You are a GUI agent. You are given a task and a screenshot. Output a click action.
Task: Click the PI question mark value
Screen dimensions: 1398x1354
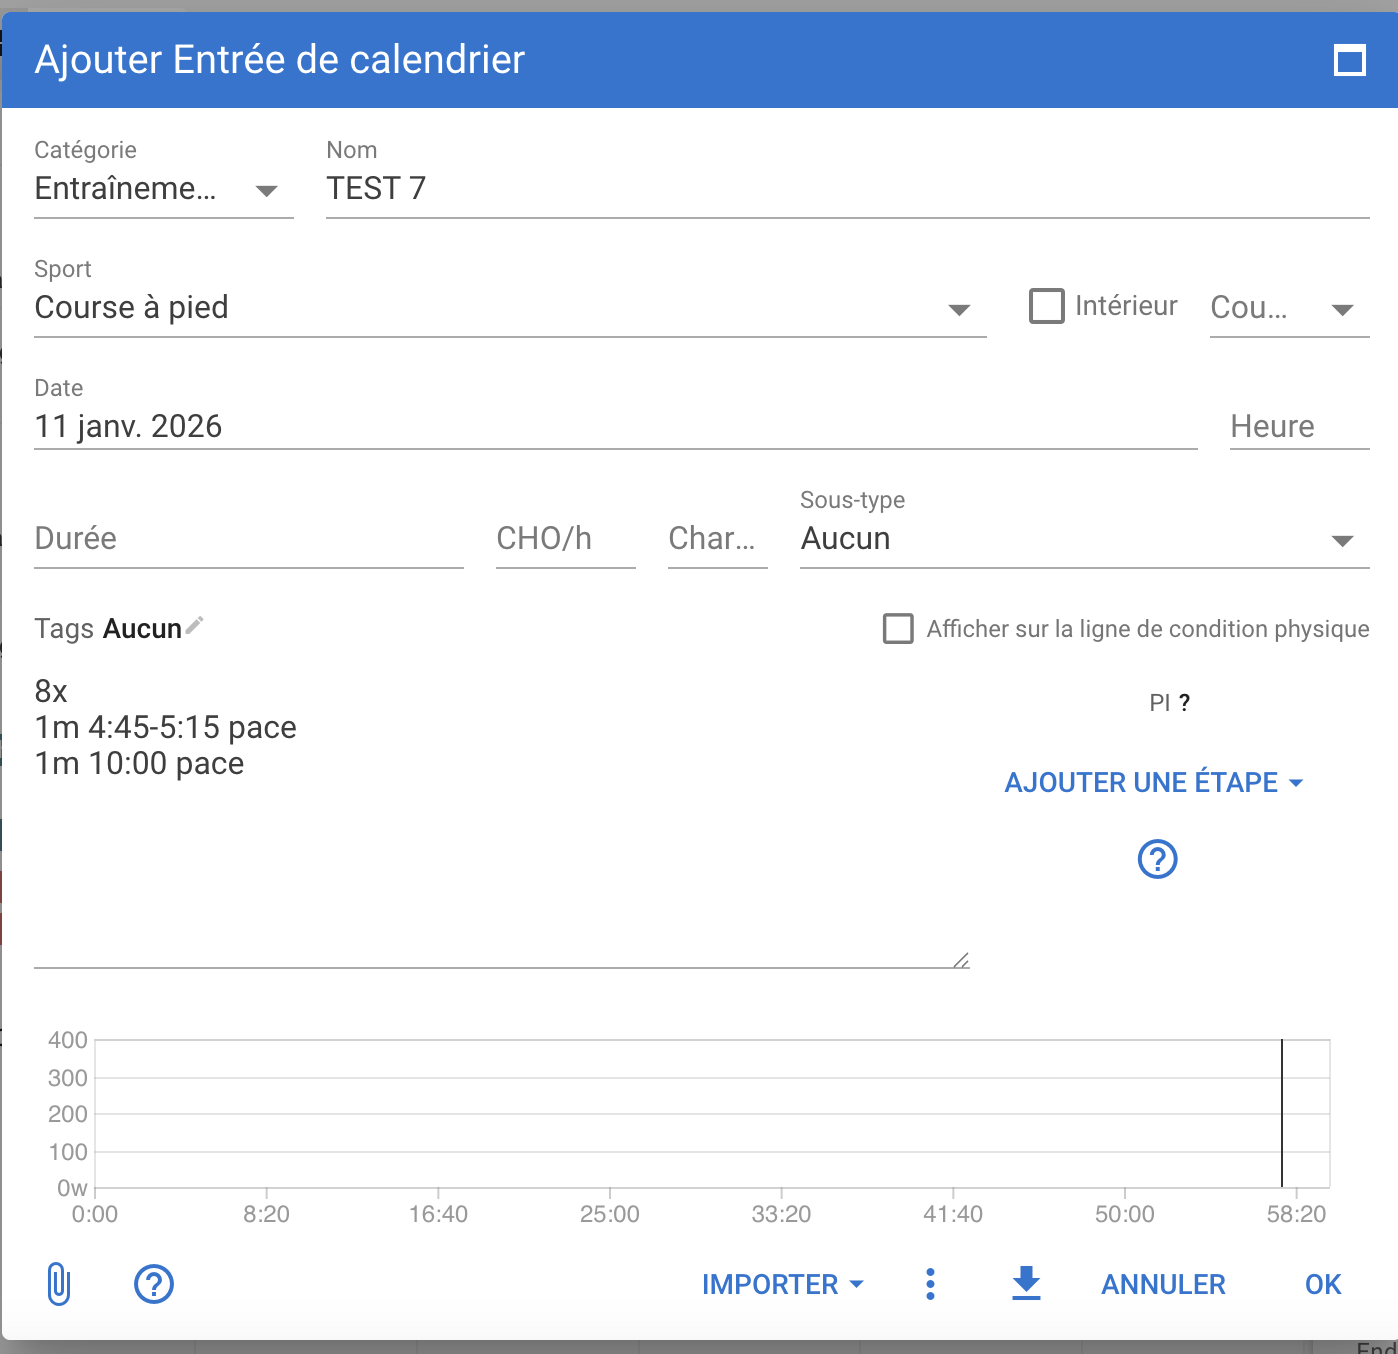coord(1184,703)
